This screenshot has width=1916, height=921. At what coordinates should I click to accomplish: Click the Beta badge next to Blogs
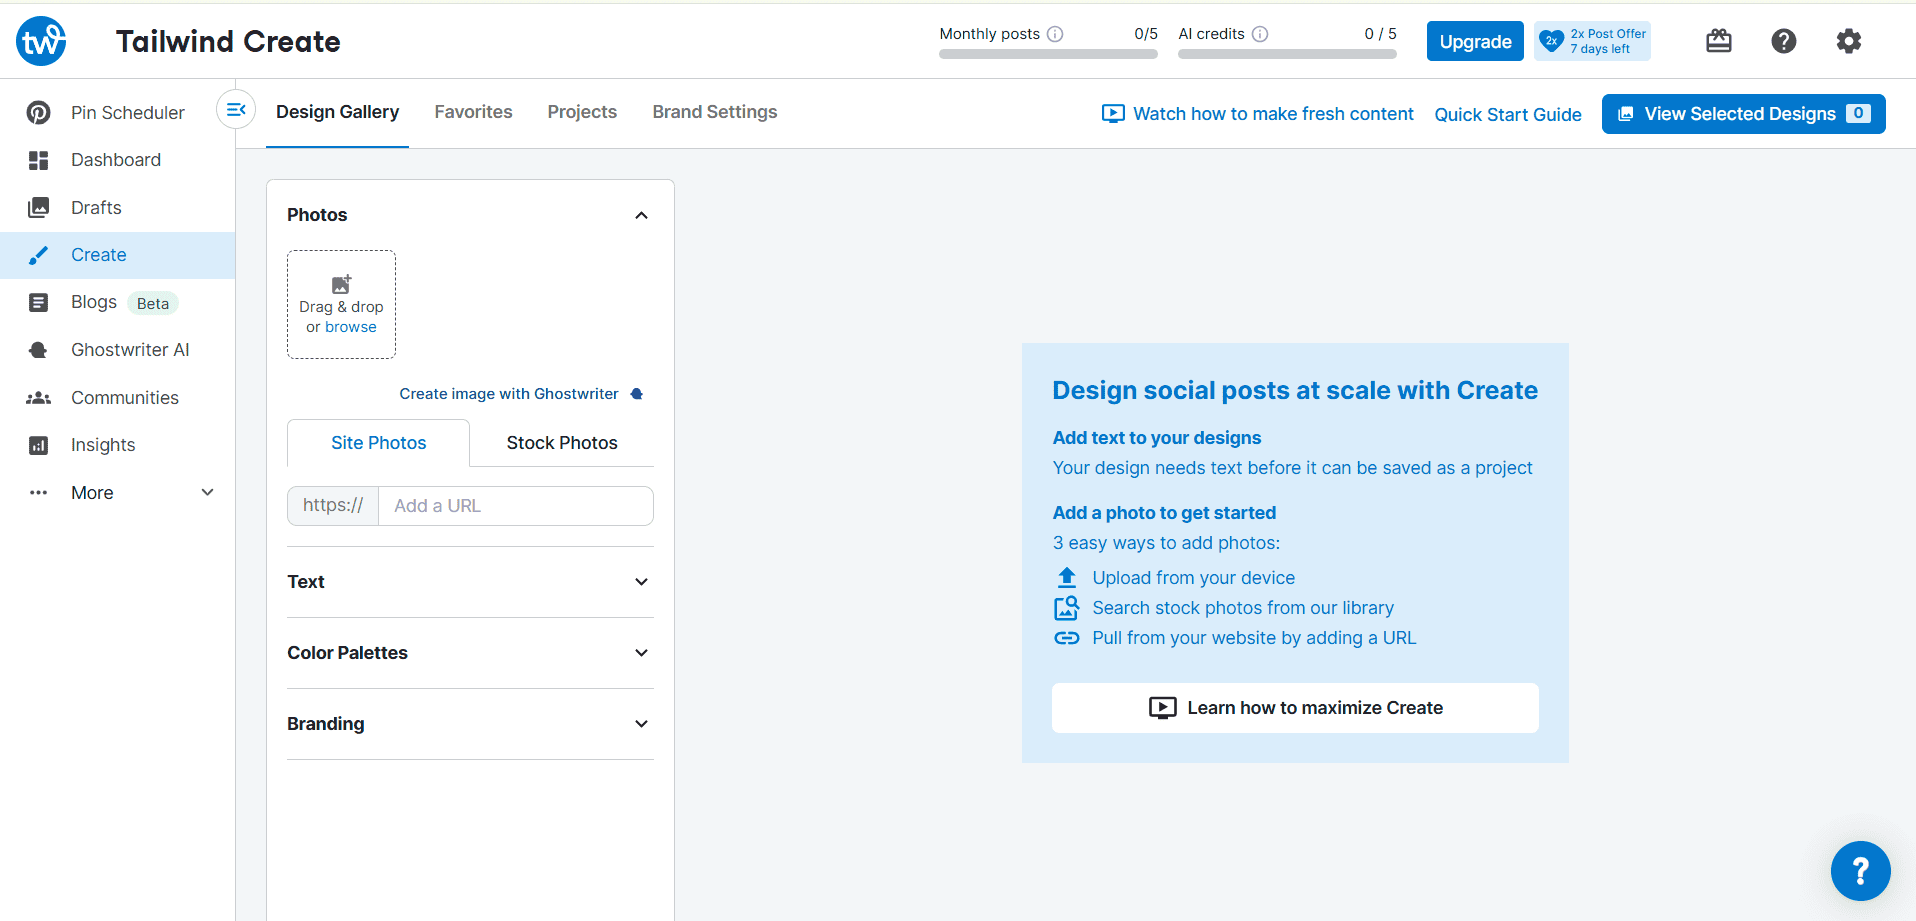pyautogui.click(x=153, y=303)
